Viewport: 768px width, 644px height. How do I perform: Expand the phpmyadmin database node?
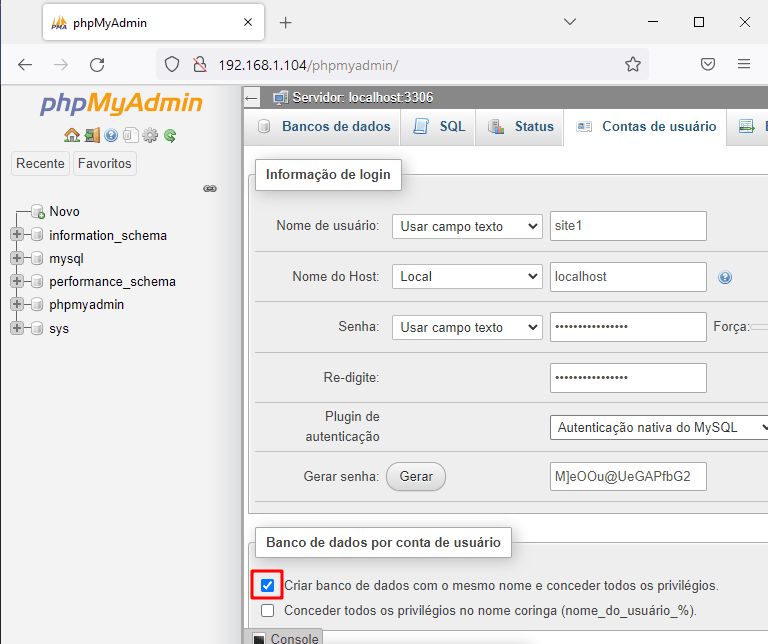(x=17, y=304)
